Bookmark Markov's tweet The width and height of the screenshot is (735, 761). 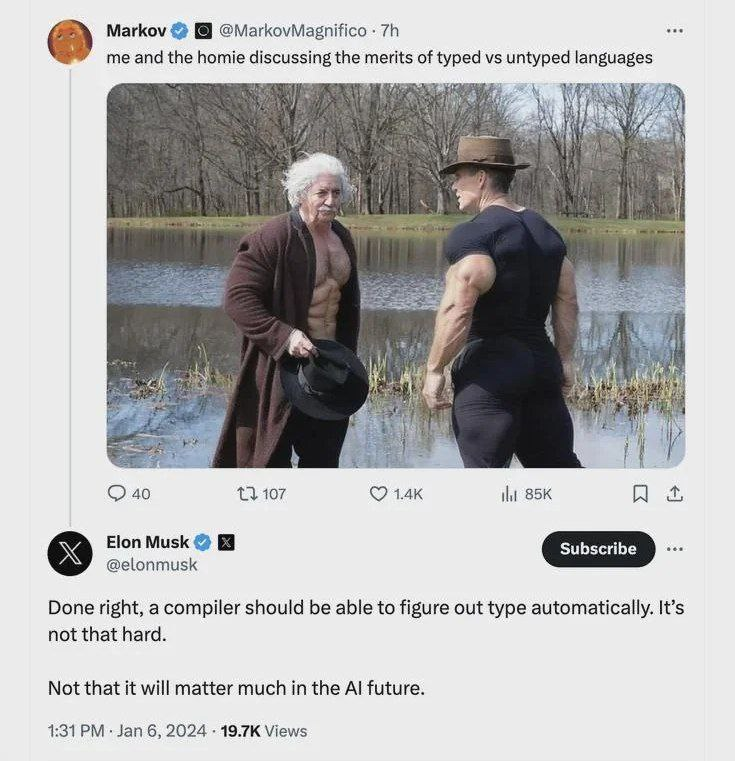(x=641, y=493)
